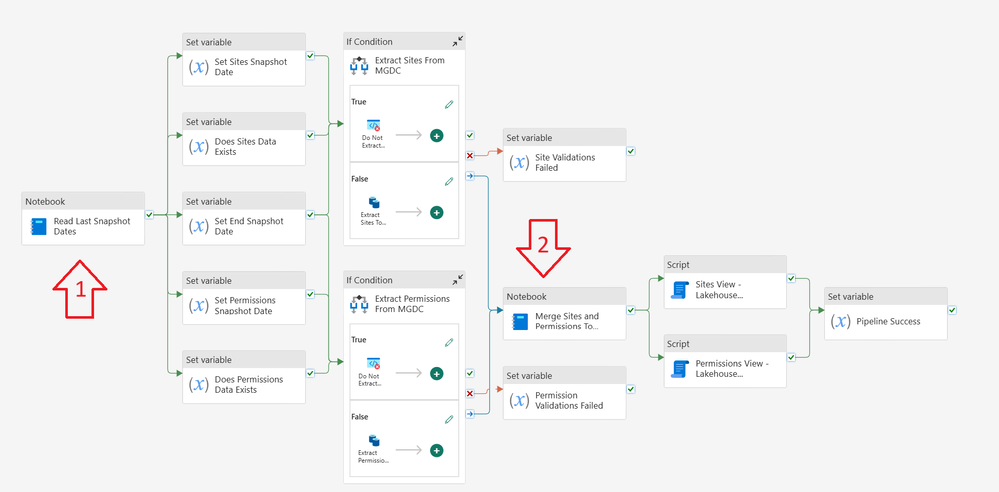Viewport: 999px width, 492px height.
Task: Select Extract Sites To copy activity icon
Action: (x=373, y=203)
